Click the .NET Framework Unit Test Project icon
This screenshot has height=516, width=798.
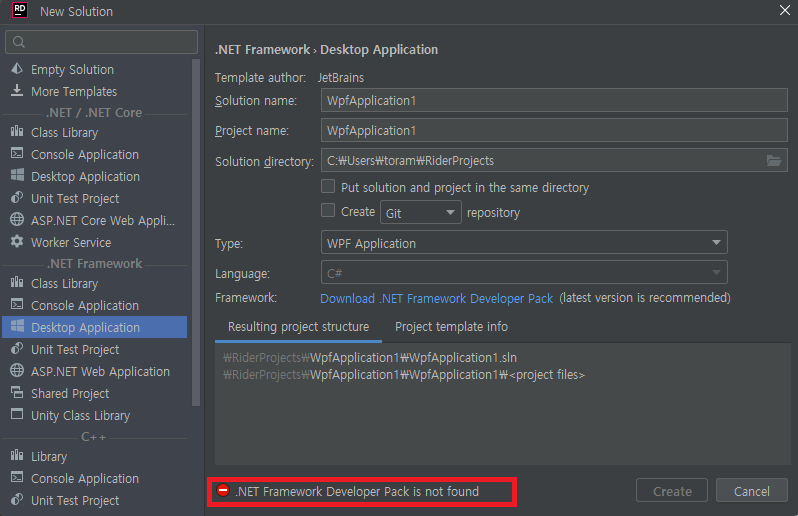click(x=17, y=349)
